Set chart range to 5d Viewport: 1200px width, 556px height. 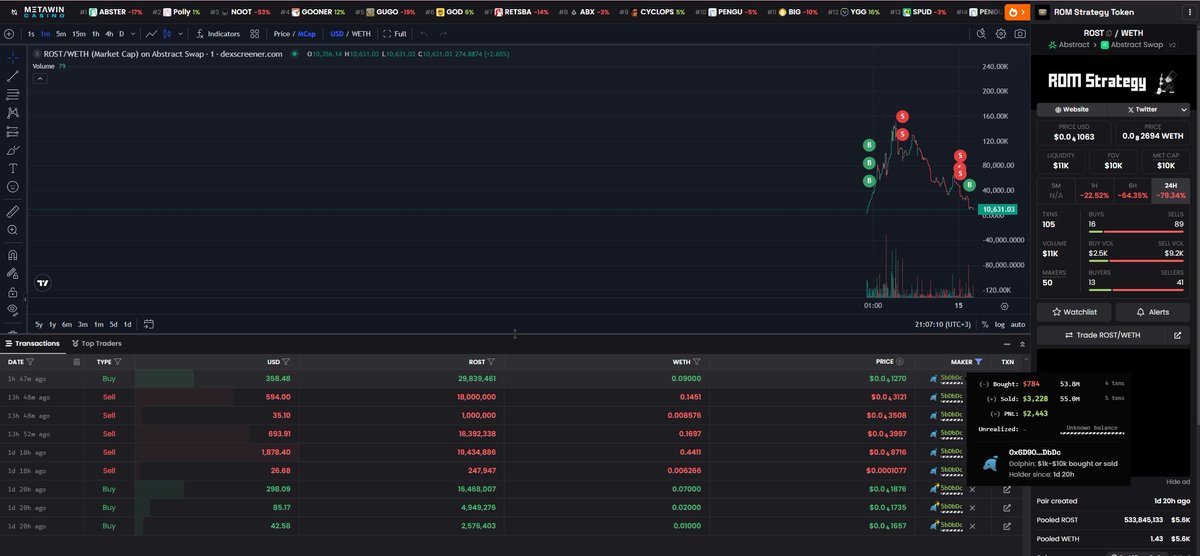113,324
